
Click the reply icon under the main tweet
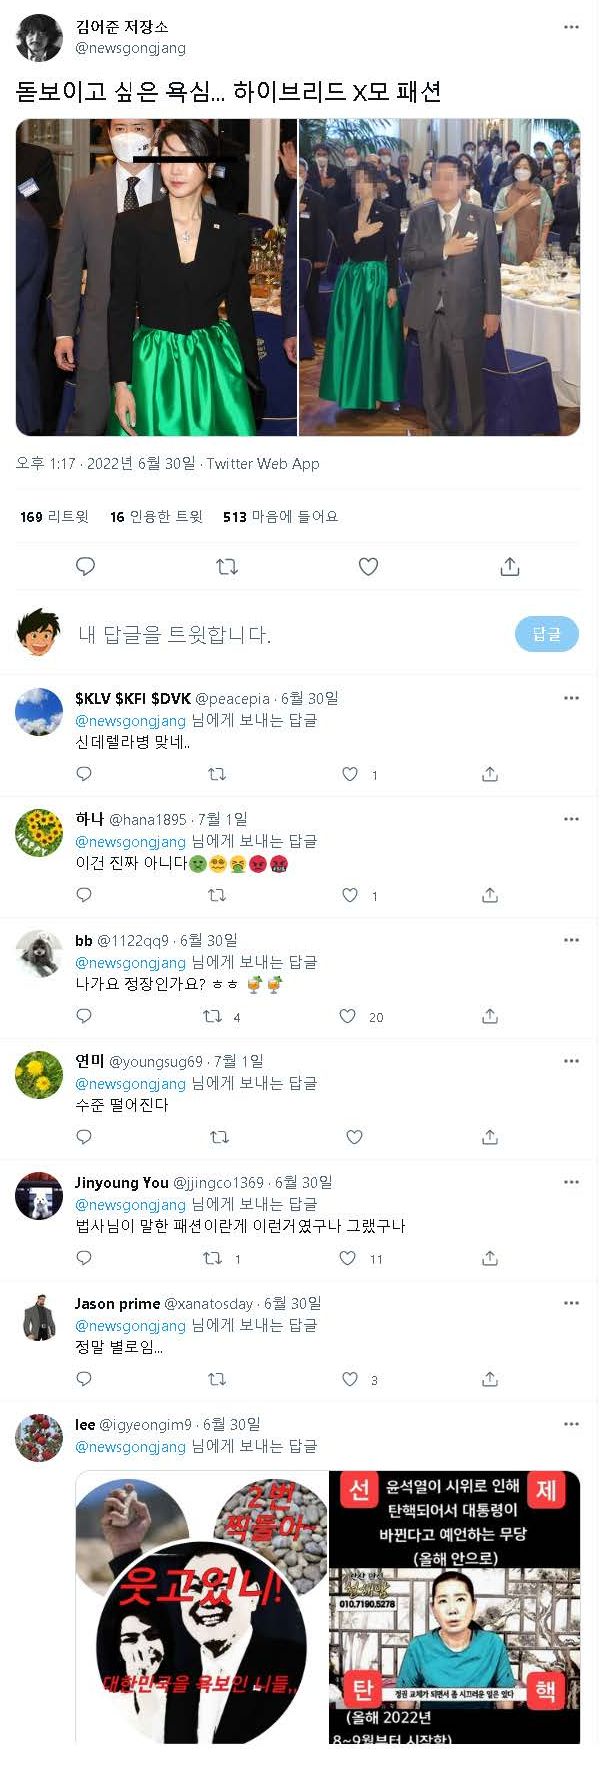pyautogui.click(x=85, y=566)
